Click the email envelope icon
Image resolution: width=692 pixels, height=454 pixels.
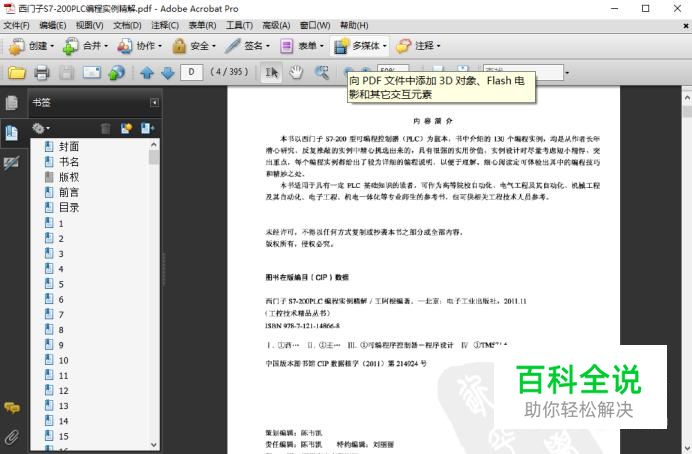tap(92, 72)
